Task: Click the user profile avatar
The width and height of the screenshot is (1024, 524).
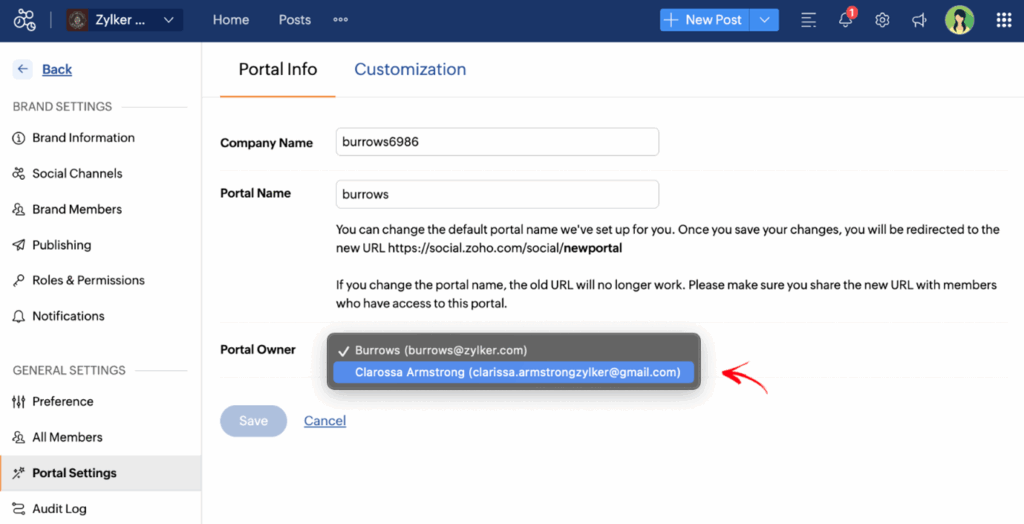Action: [959, 20]
